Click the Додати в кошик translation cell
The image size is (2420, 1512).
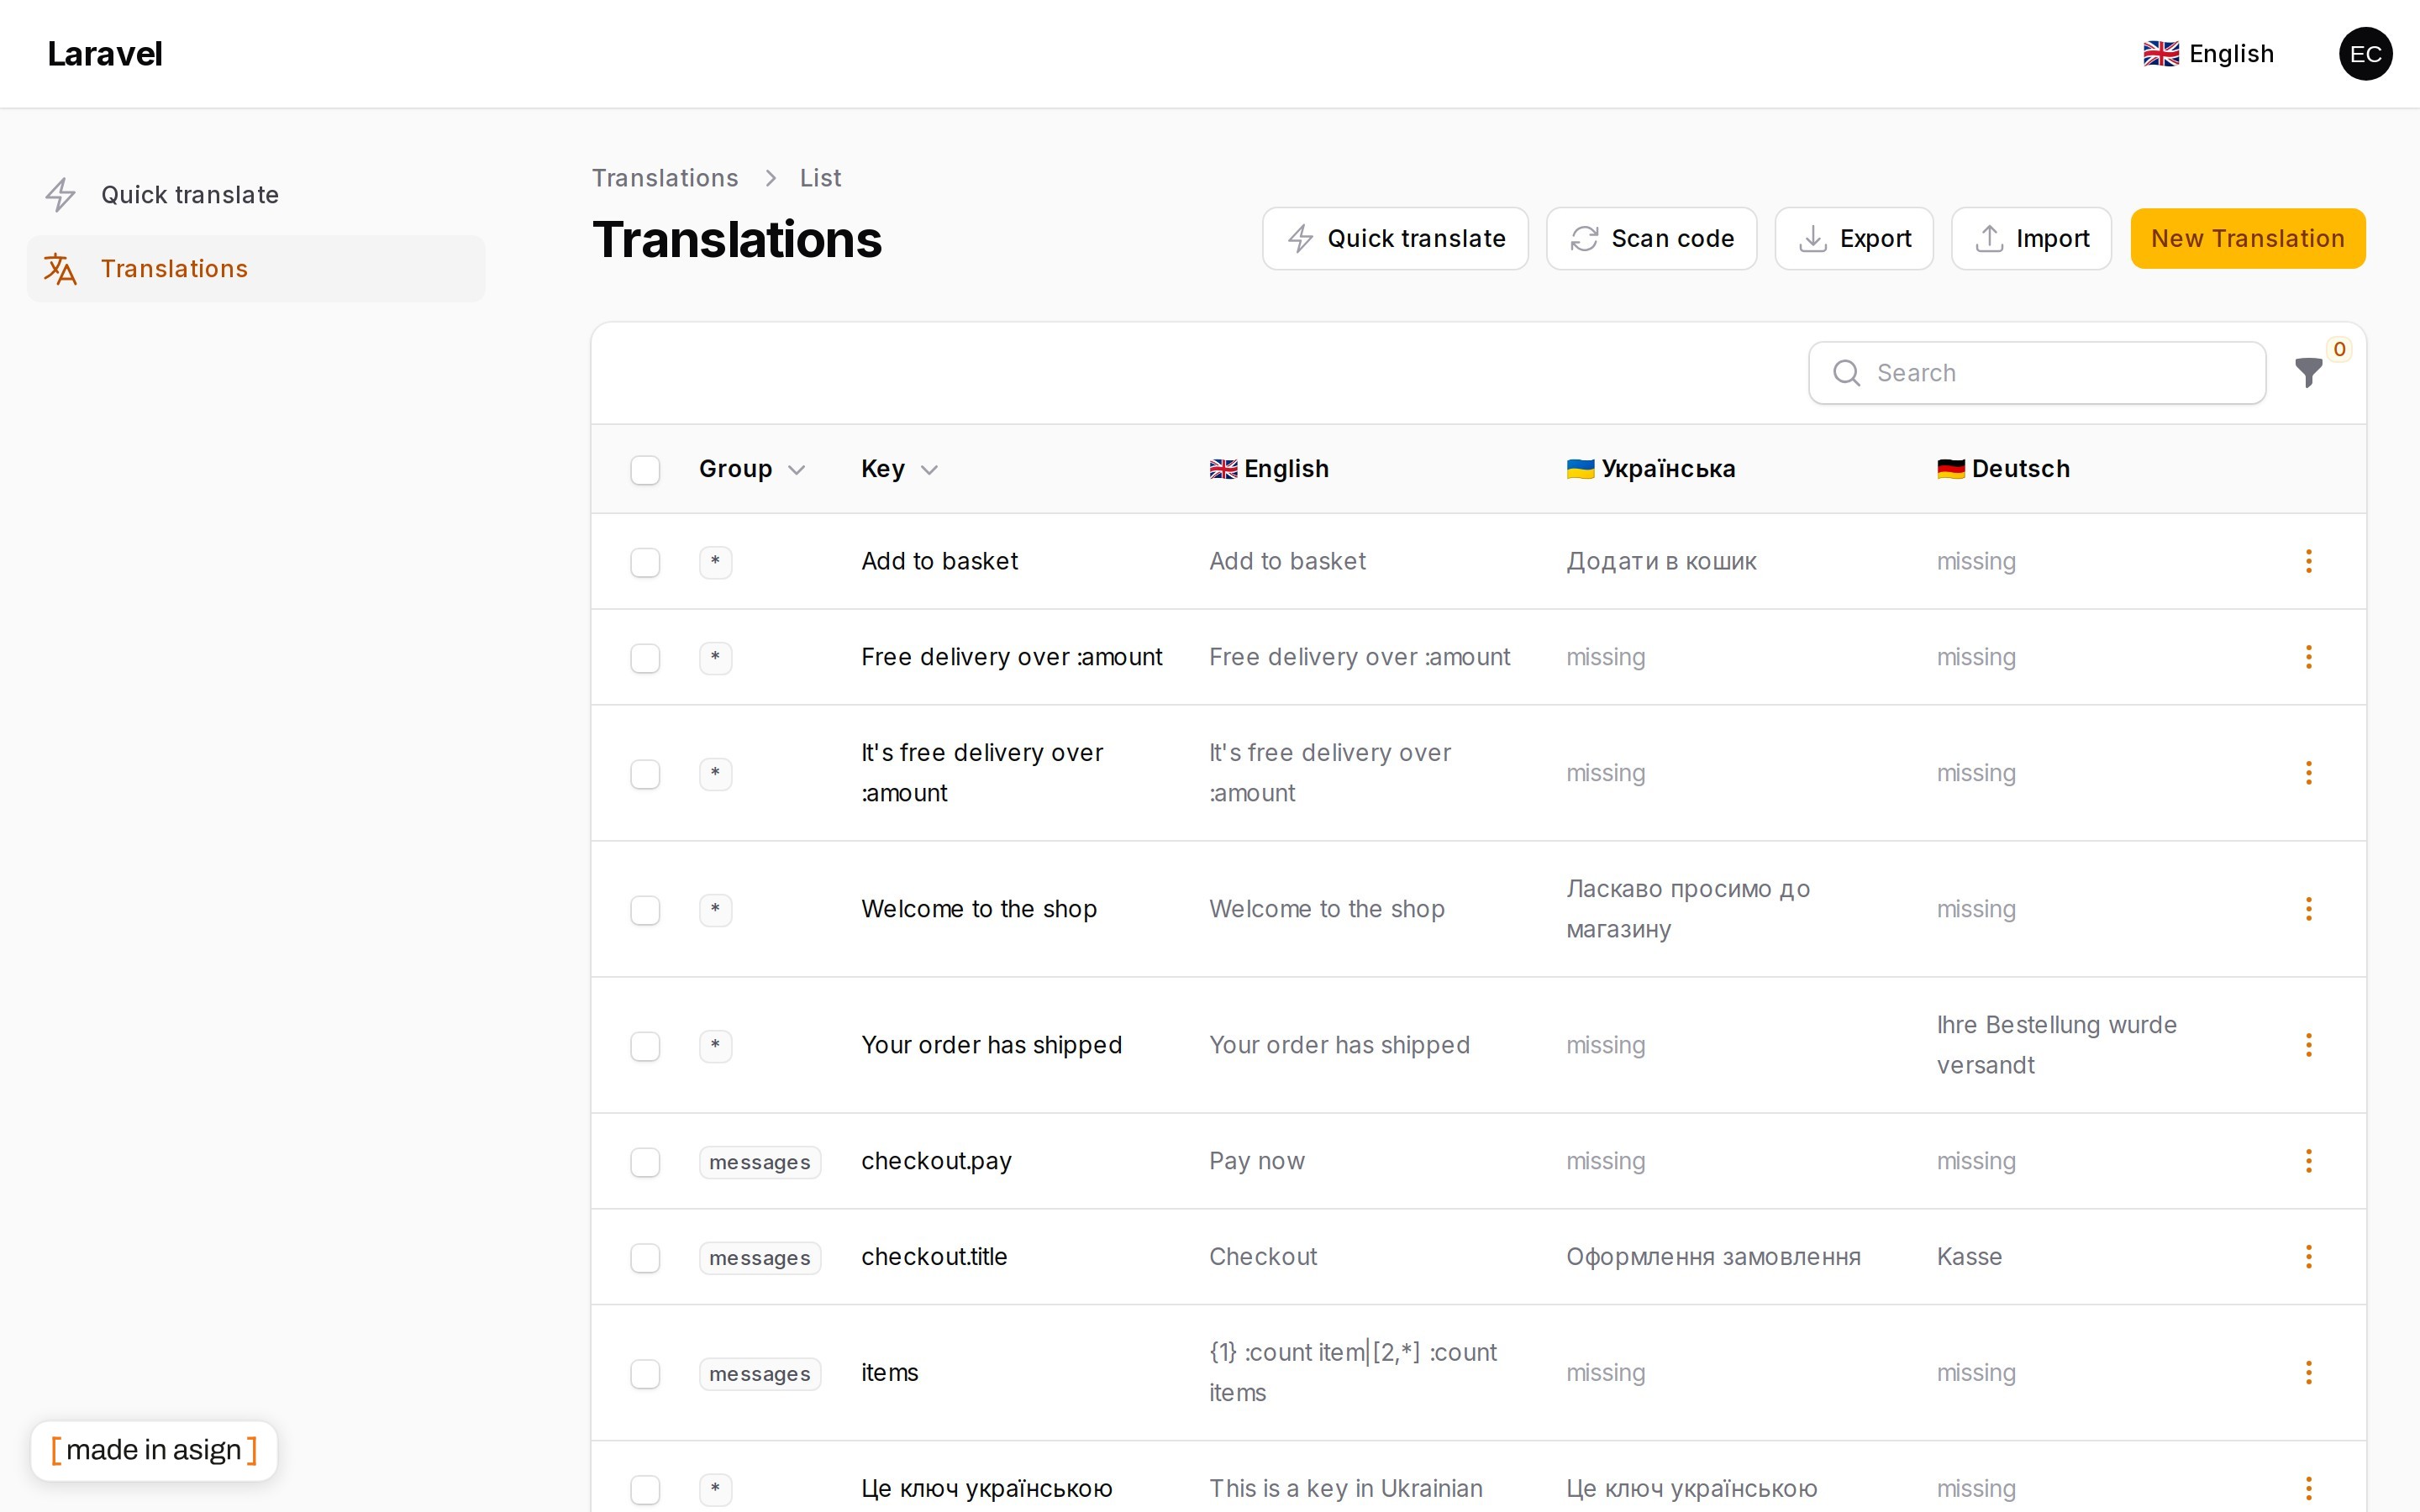pos(1661,562)
